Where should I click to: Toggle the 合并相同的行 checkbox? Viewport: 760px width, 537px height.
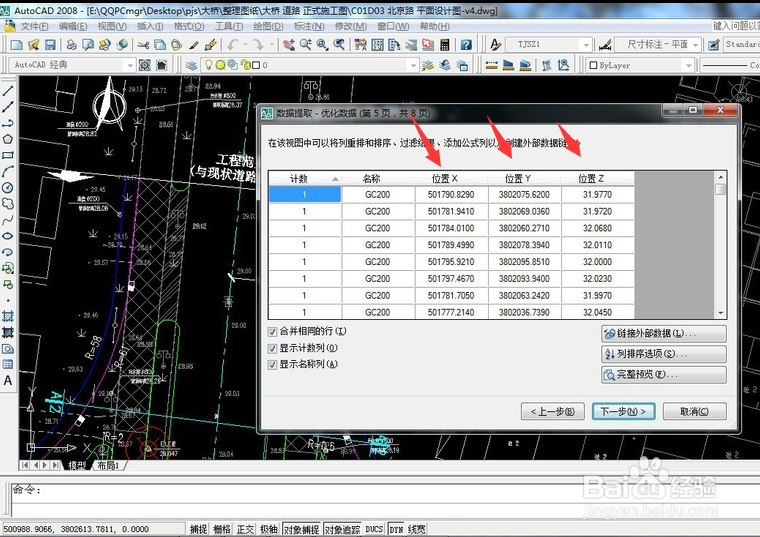click(272, 332)
